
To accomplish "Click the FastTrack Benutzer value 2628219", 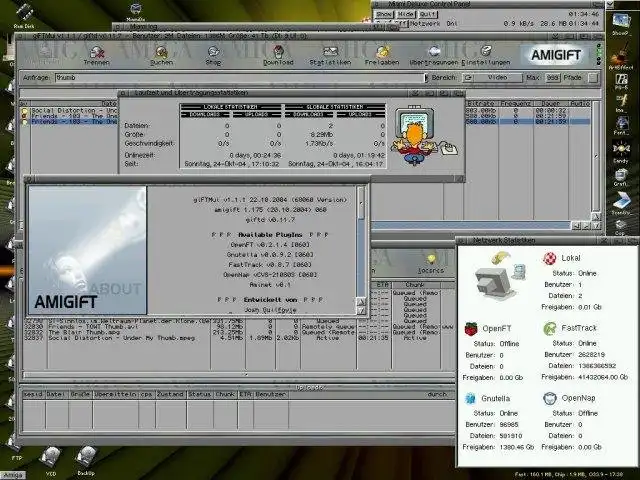I will point(591,355).
